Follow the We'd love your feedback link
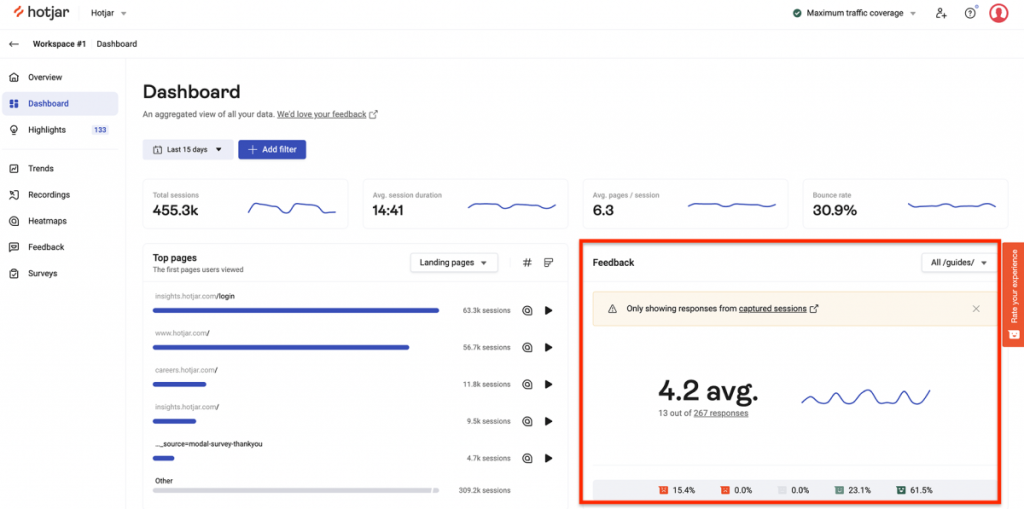Viewport: 1024px width, 509px height. click(x=327, y=114)
